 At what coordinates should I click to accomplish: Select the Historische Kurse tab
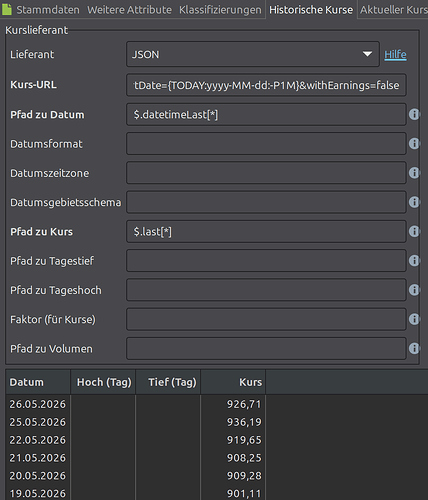coord(311,10)
